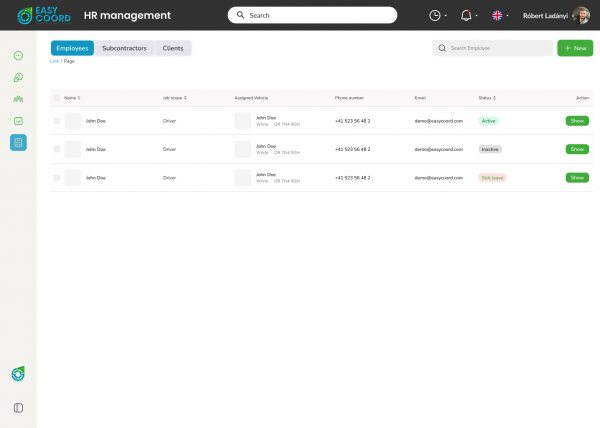This screenshot has width=600, height=428.
Task: Open notifications bell in header
Action: [466, 15]
